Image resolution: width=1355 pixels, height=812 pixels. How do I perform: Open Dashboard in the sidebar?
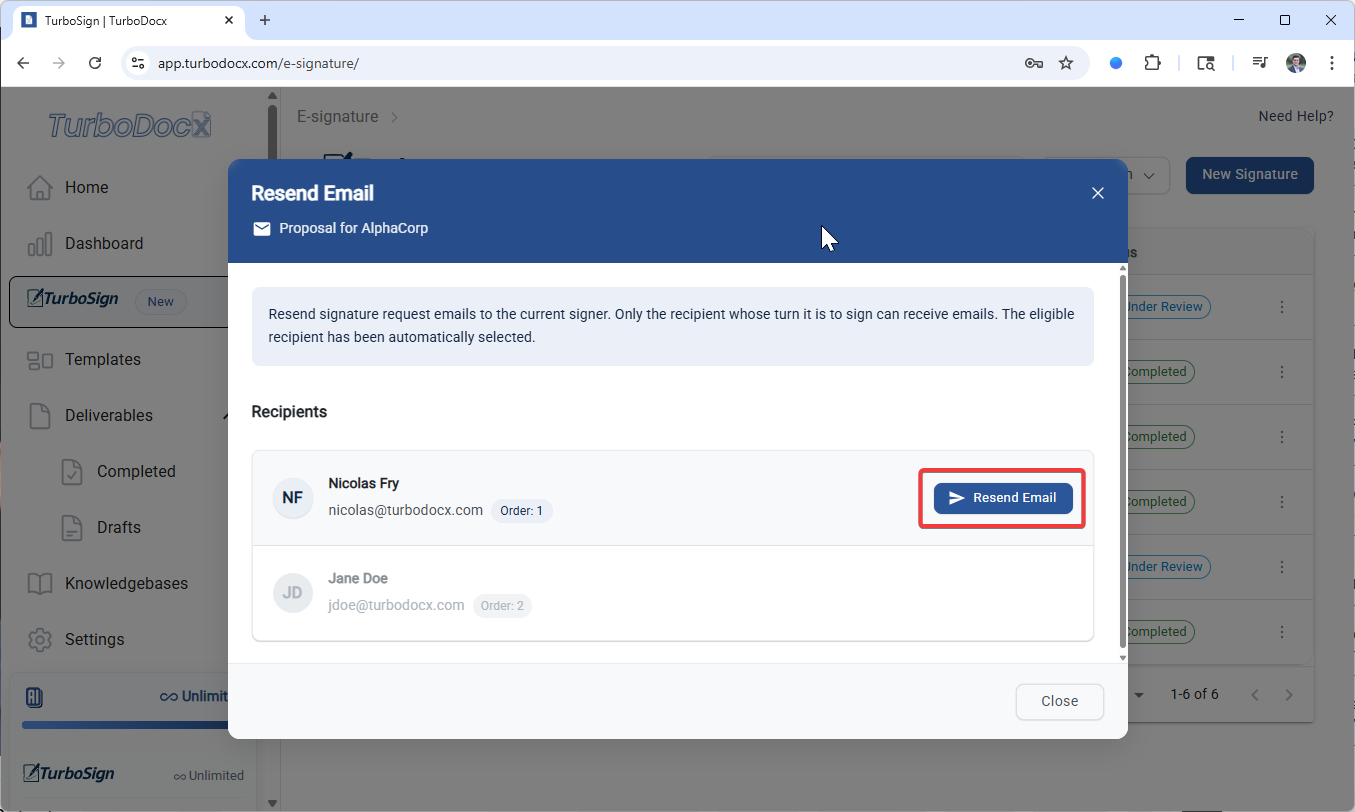pyautogui.click(x=104, y=243)
